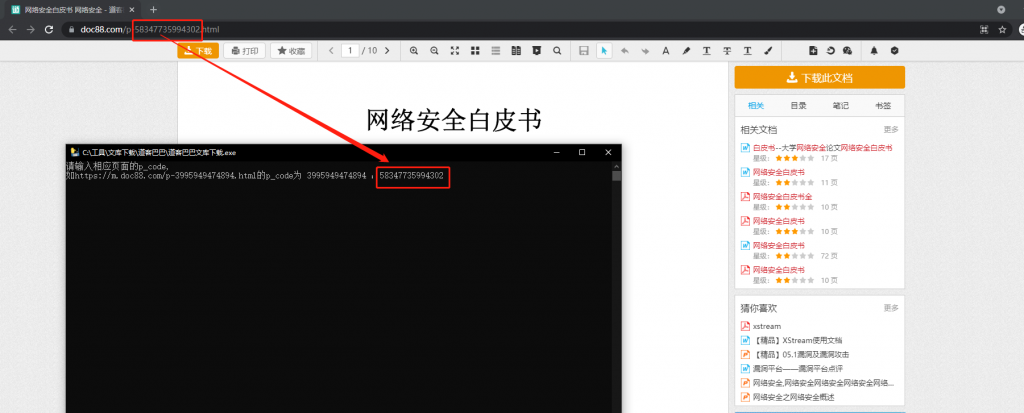Toggle fullscreen view of the document
This screenshot has width=1024, height=413.
click(455, 51)
